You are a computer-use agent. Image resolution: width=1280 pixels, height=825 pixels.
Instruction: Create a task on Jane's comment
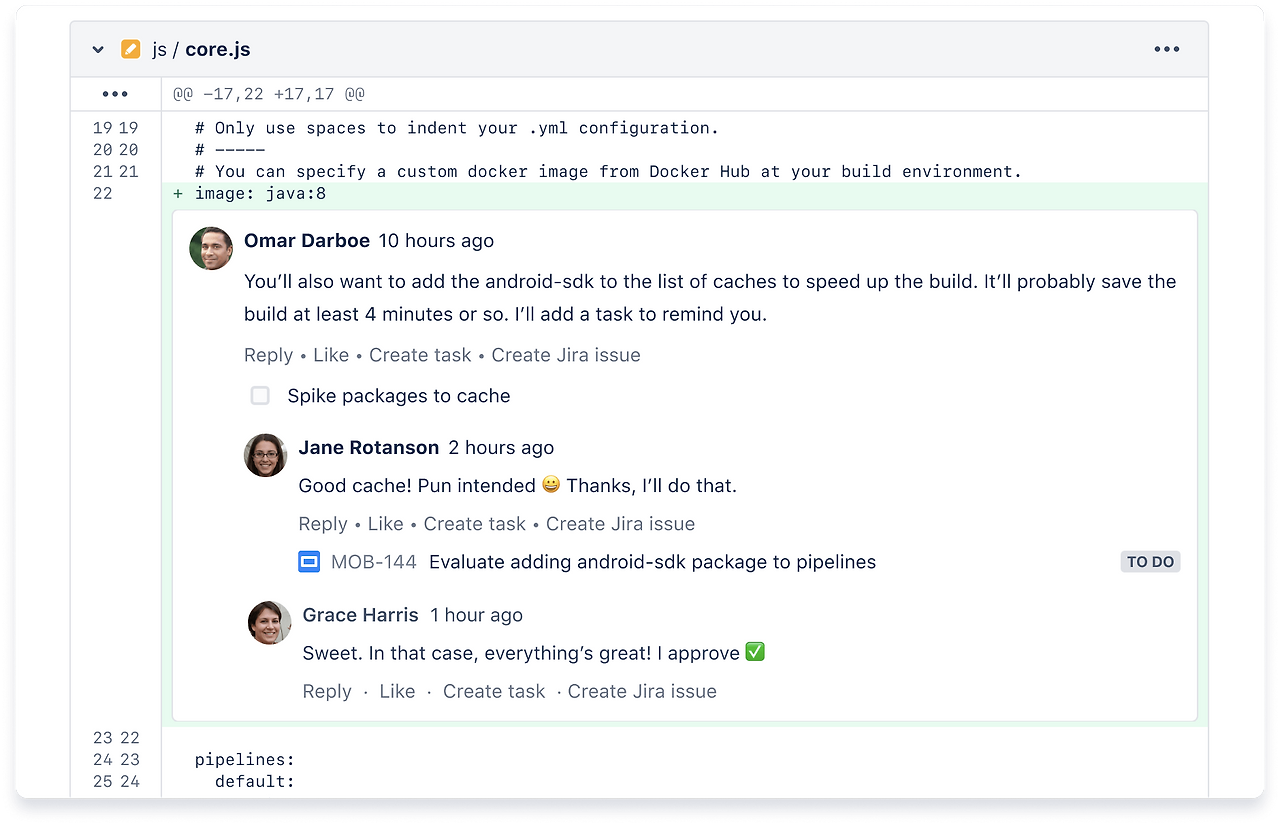pos(475,523)
